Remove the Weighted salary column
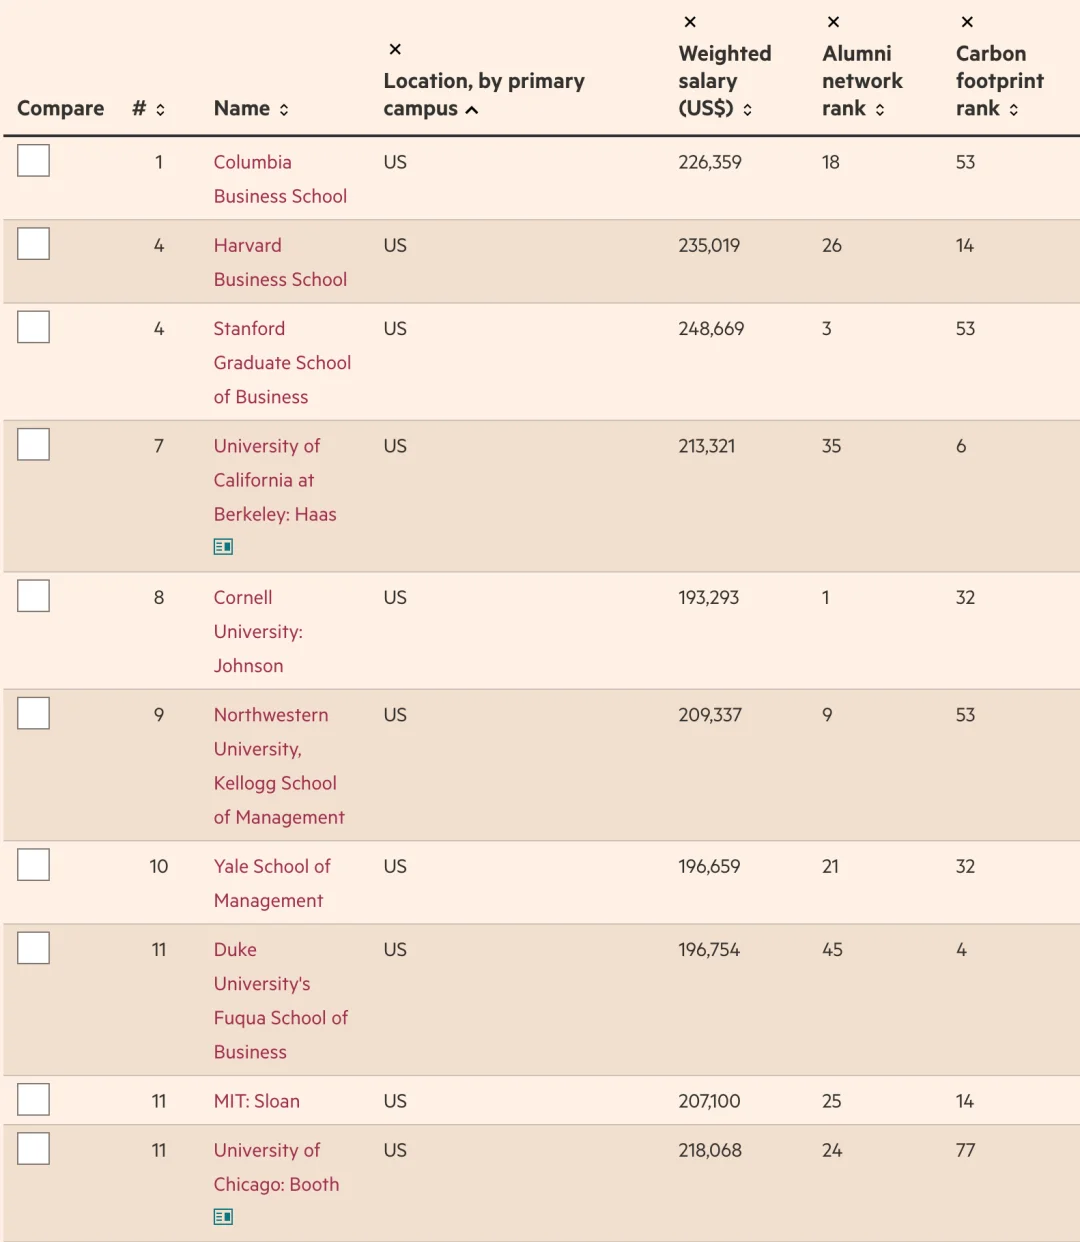1080x1242 pixels. point(690,22)
